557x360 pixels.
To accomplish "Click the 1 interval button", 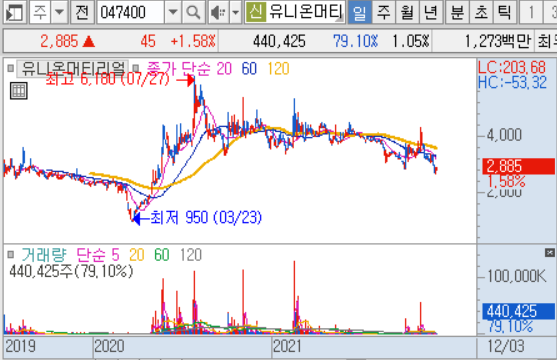I will point(531,12).
